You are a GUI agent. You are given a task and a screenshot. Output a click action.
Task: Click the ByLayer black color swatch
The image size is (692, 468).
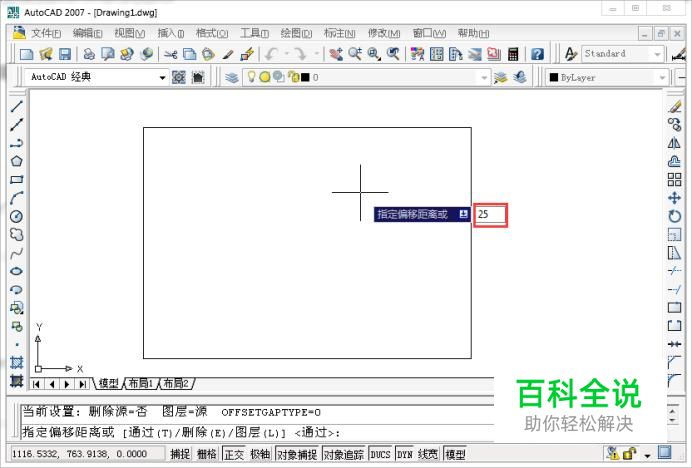coord(554,78)
